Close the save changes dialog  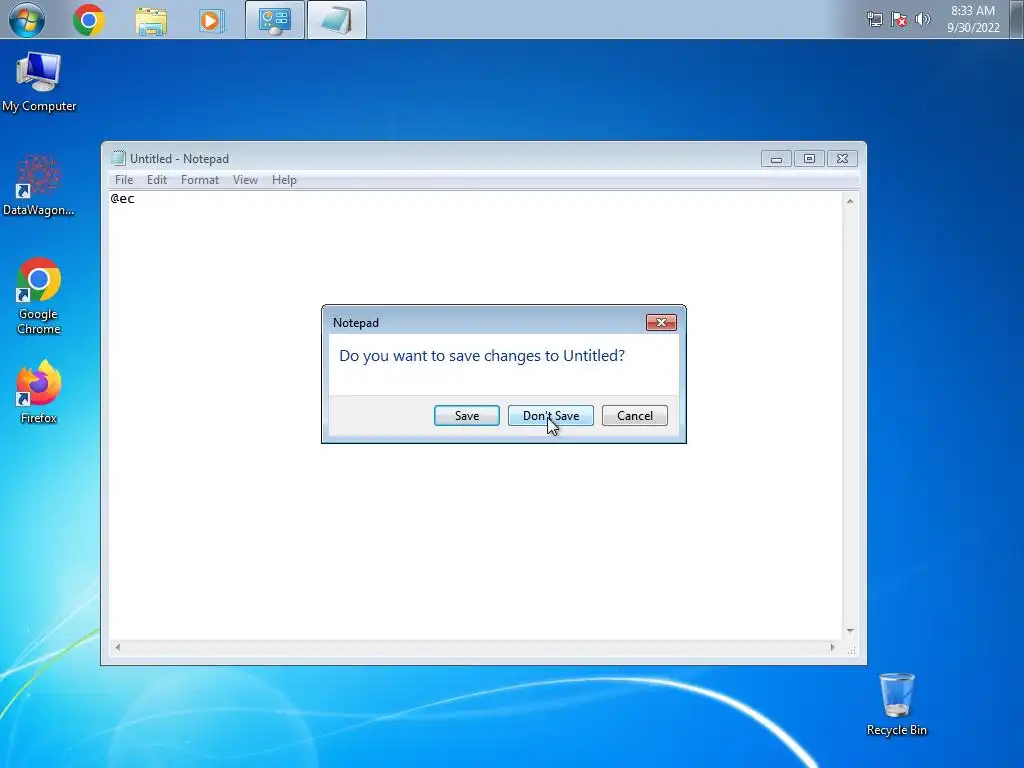[x=661, y=323]
